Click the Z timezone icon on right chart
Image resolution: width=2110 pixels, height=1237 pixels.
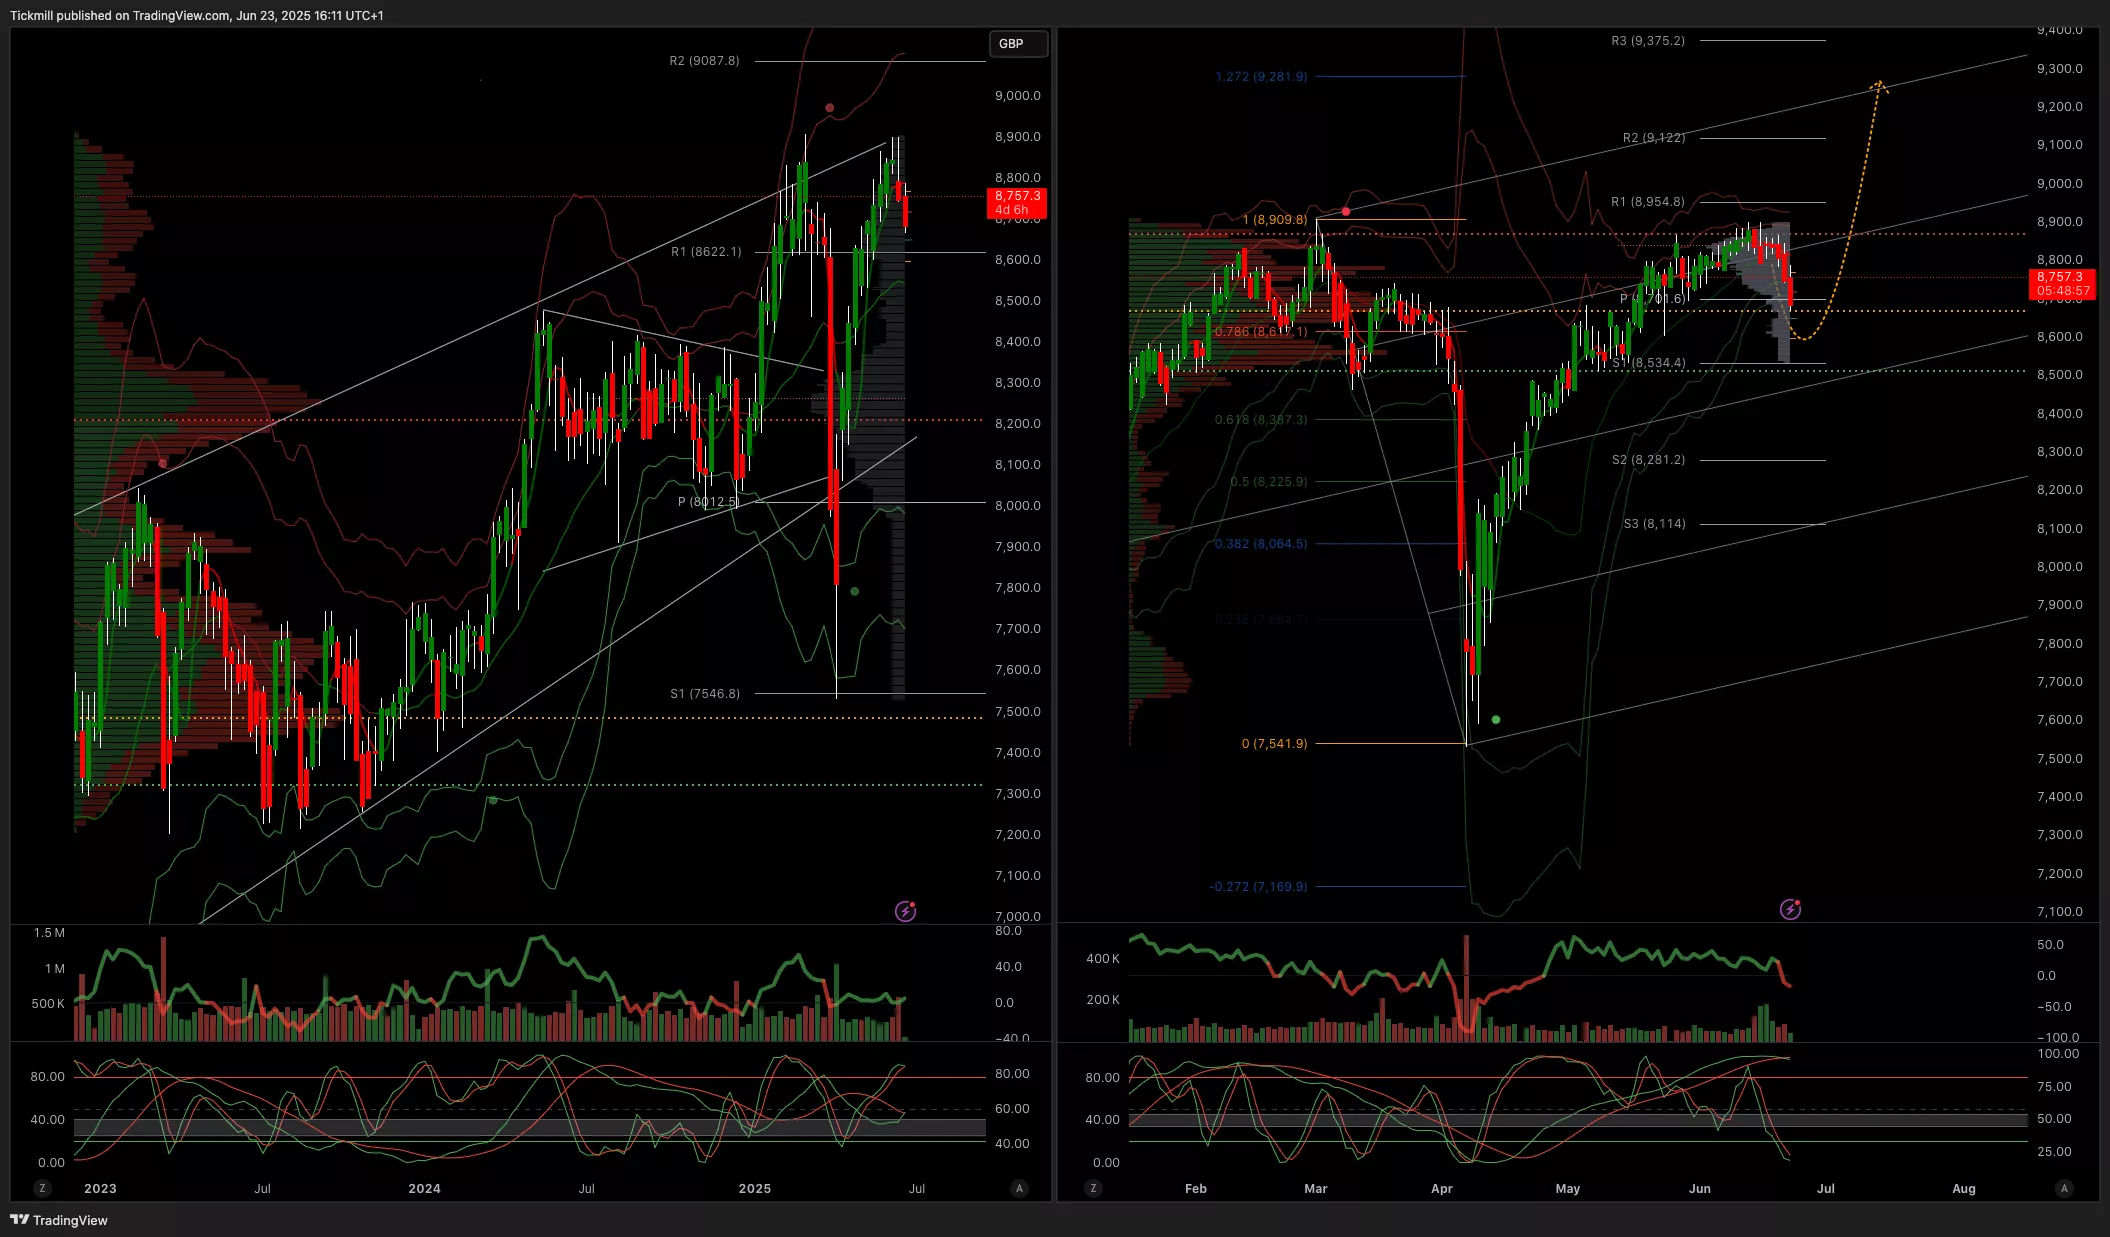1093,1188
